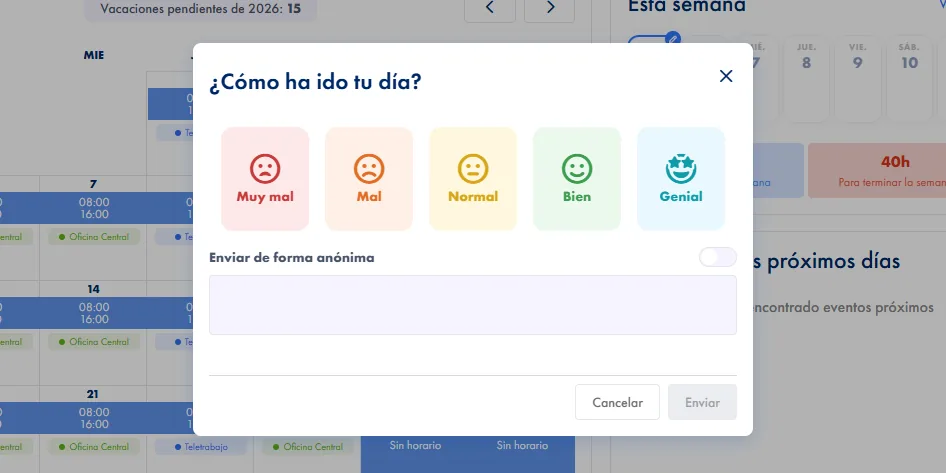Click the 40h Para terminar la semana card
Screen dimensions: 946x473
[877, 170]
